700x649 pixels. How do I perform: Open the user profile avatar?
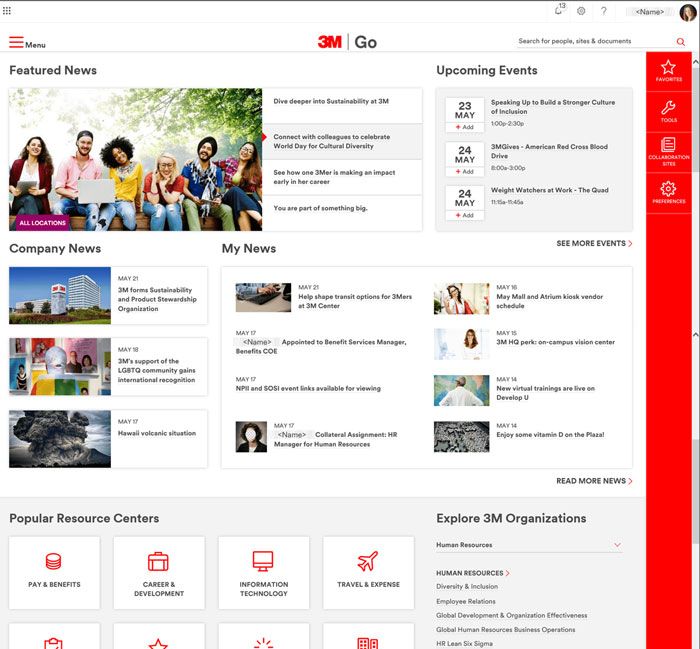(x=688, y=12)
